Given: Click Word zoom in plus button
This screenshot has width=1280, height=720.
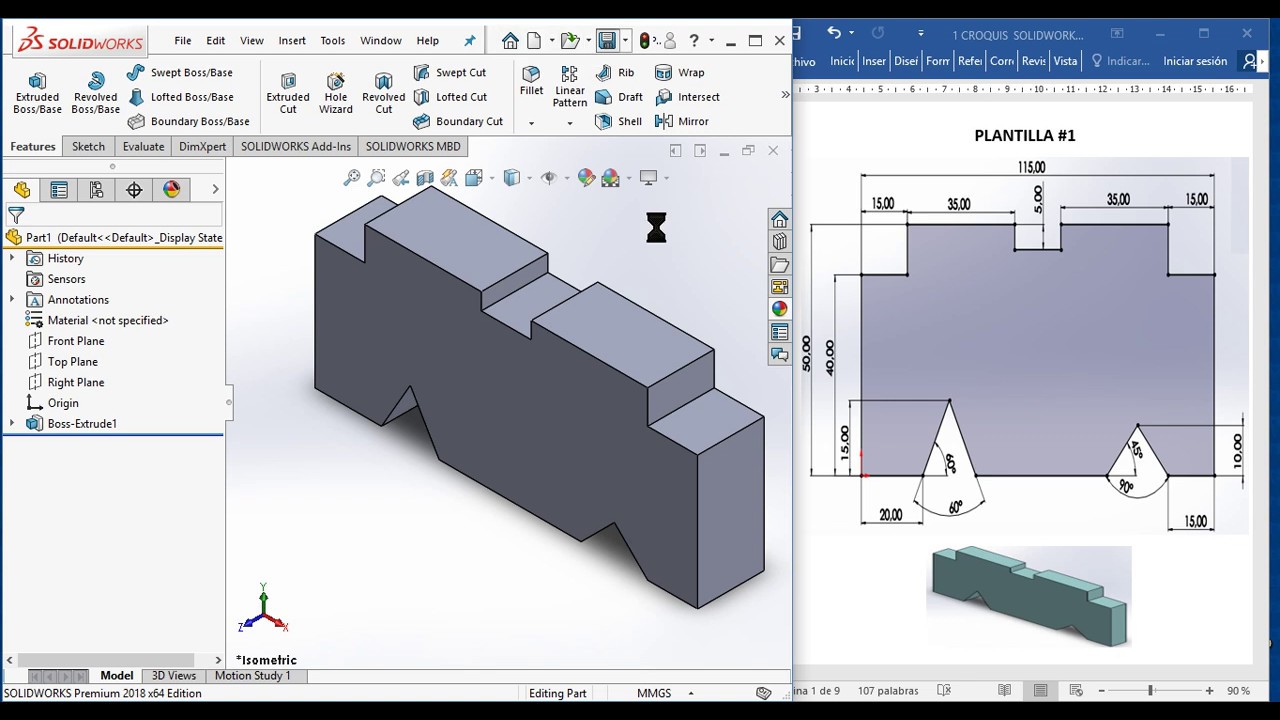Looking at the screenshot, I should (1209, 691).
